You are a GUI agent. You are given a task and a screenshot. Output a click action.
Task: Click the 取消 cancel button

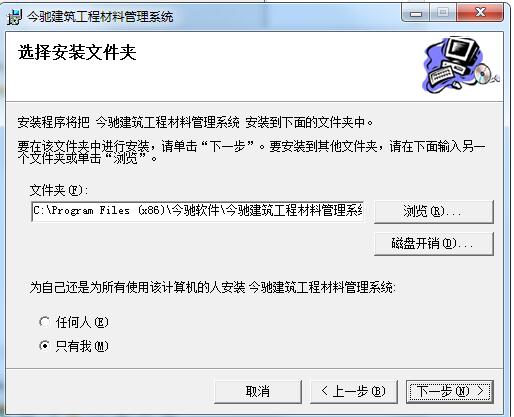click(258, 391)
